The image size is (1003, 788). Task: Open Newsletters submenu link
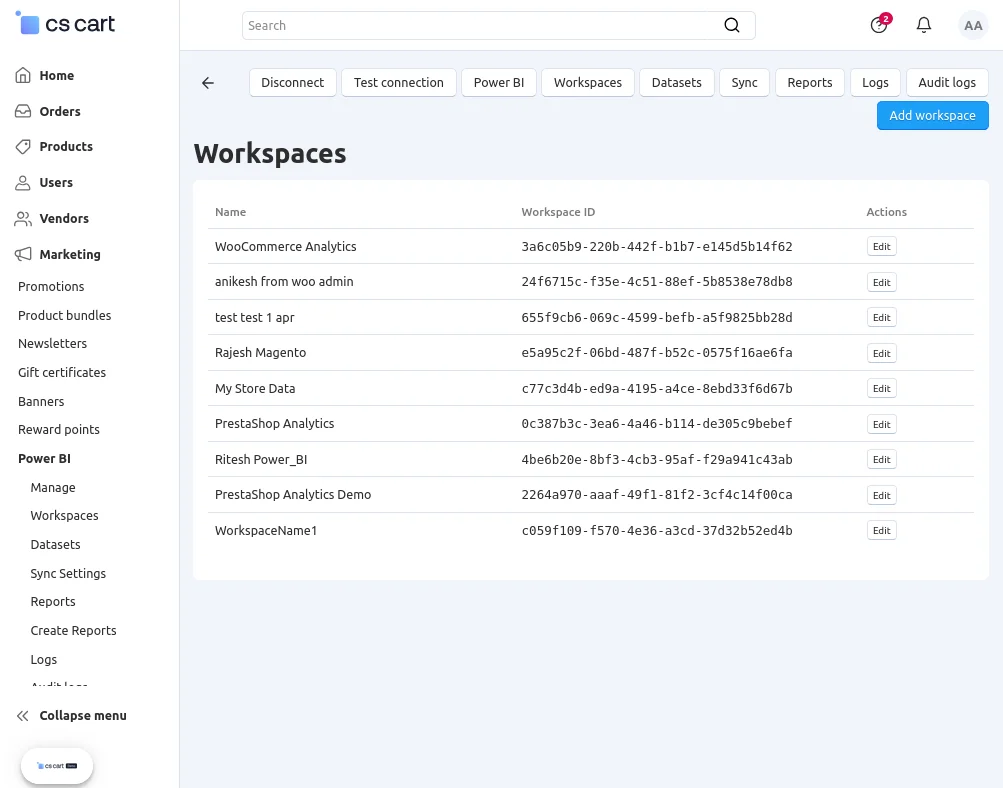[52, 343]
